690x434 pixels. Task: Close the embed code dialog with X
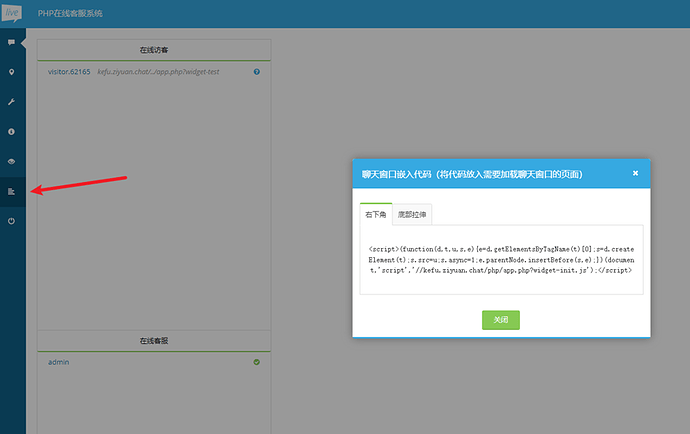tap(635, 173)
